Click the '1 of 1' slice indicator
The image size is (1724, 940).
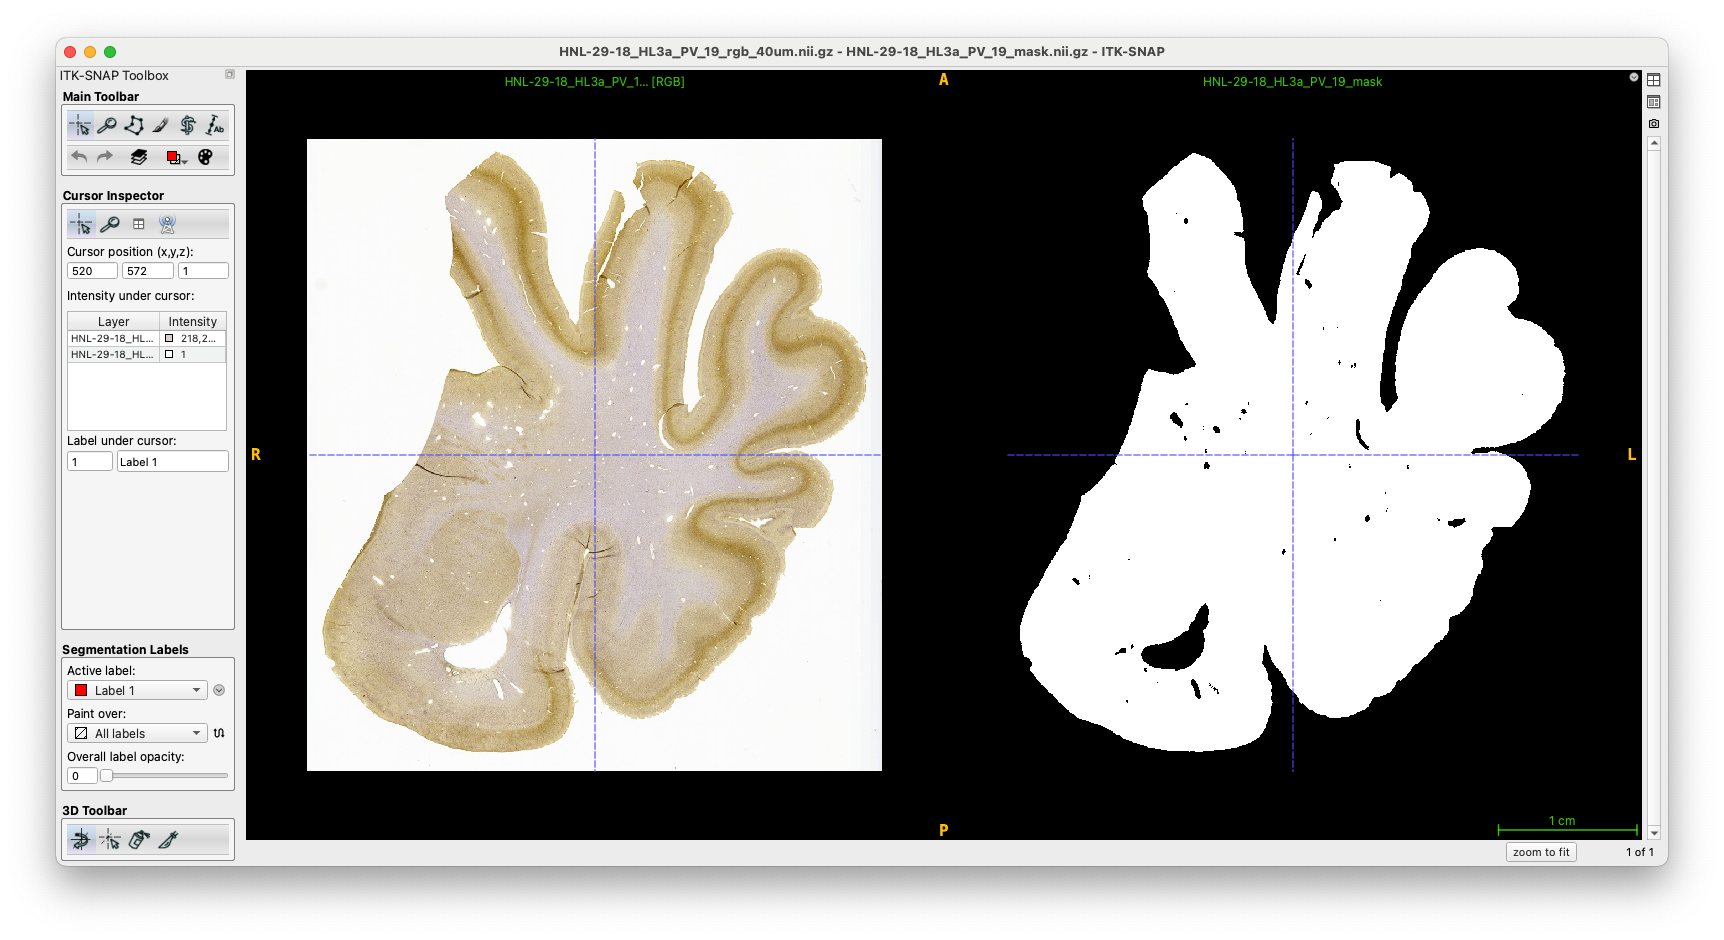click(x=1640, y=852)
